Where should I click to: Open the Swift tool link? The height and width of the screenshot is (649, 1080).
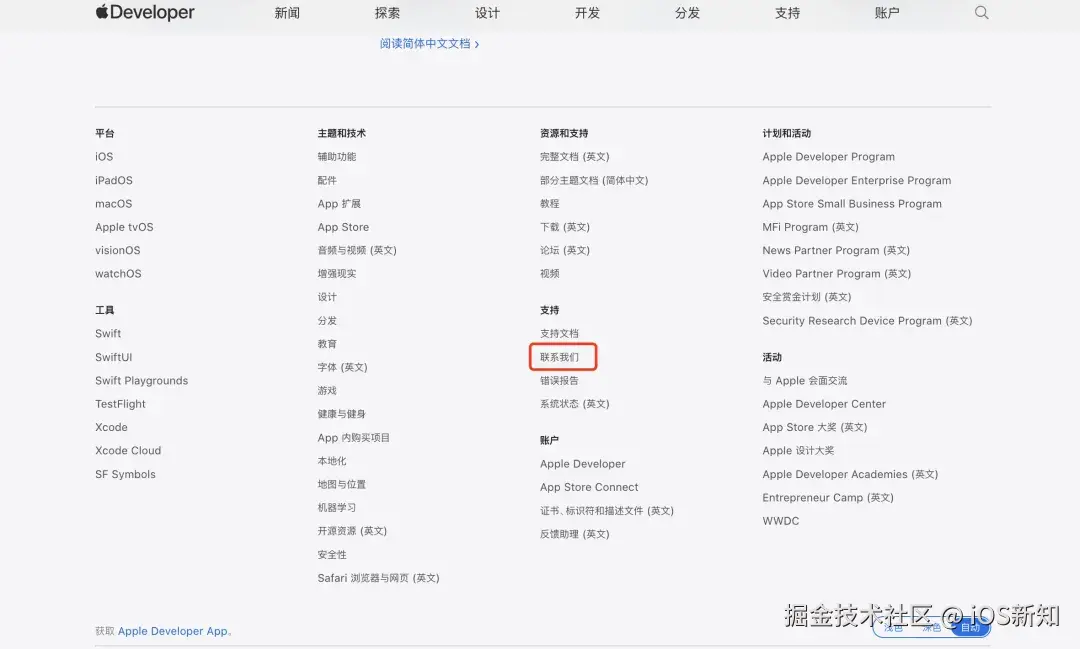pyautogui.click(x=108, y=333)
